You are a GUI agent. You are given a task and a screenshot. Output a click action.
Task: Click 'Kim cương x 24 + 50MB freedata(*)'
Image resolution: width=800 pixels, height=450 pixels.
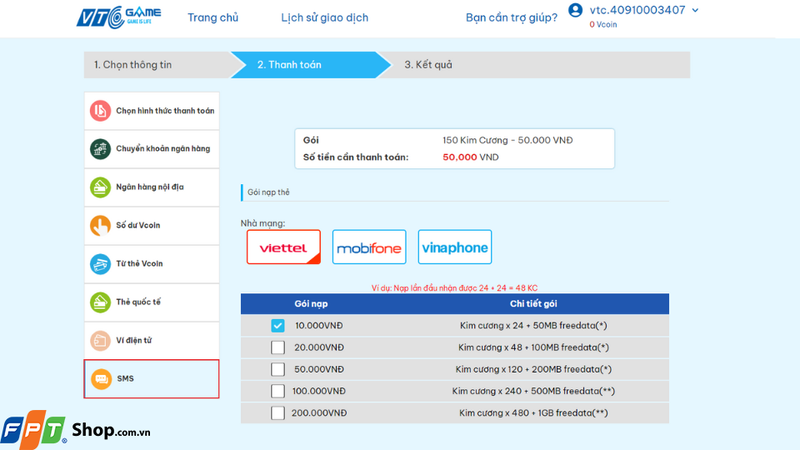(533, 326)
